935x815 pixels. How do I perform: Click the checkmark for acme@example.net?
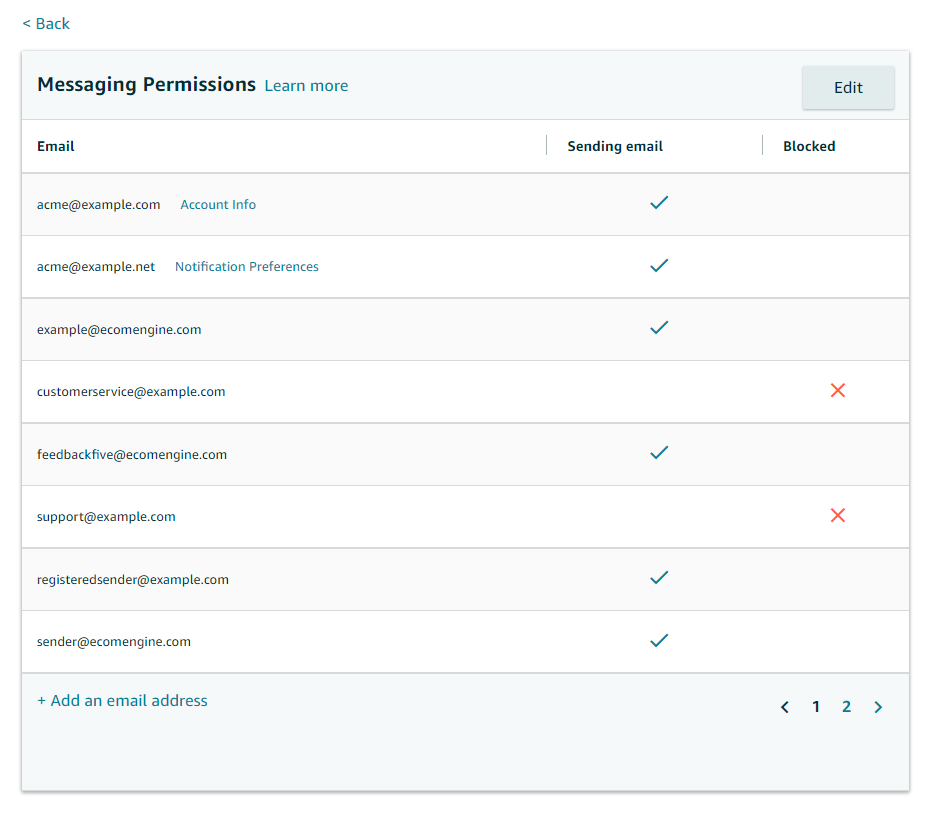point(658,266)
